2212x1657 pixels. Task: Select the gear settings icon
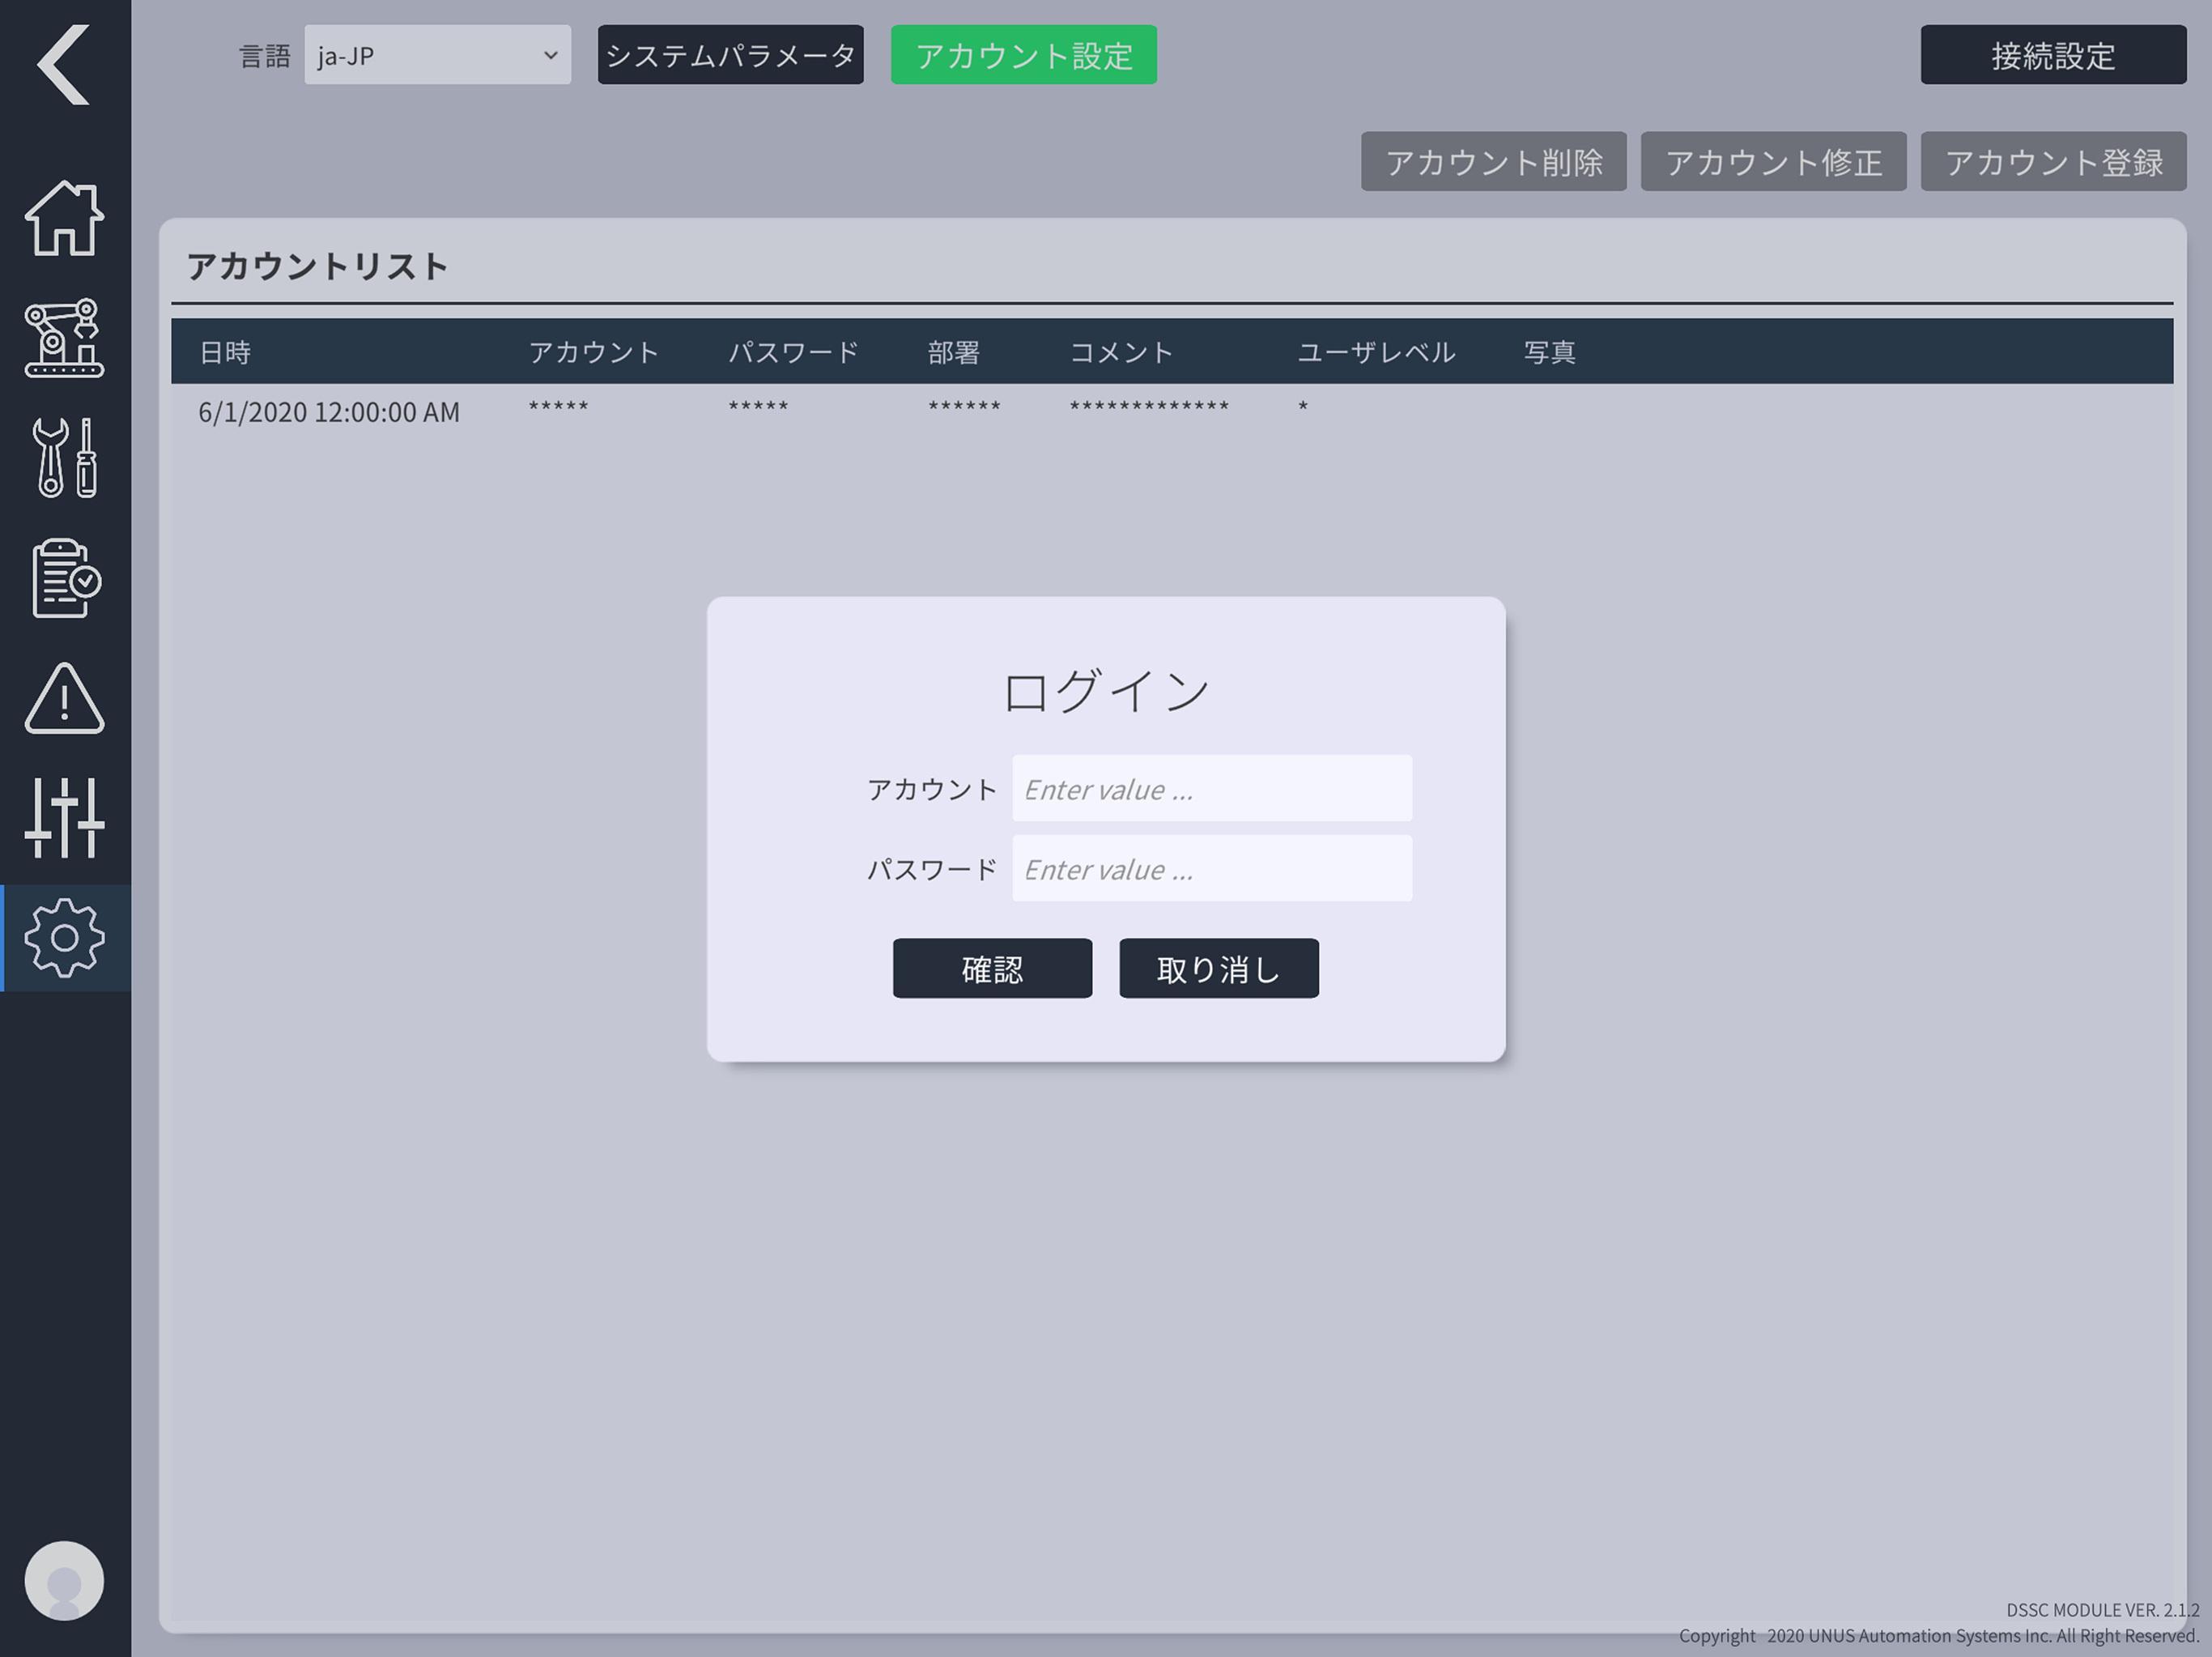pyautogui.click(x=64, y=938)
